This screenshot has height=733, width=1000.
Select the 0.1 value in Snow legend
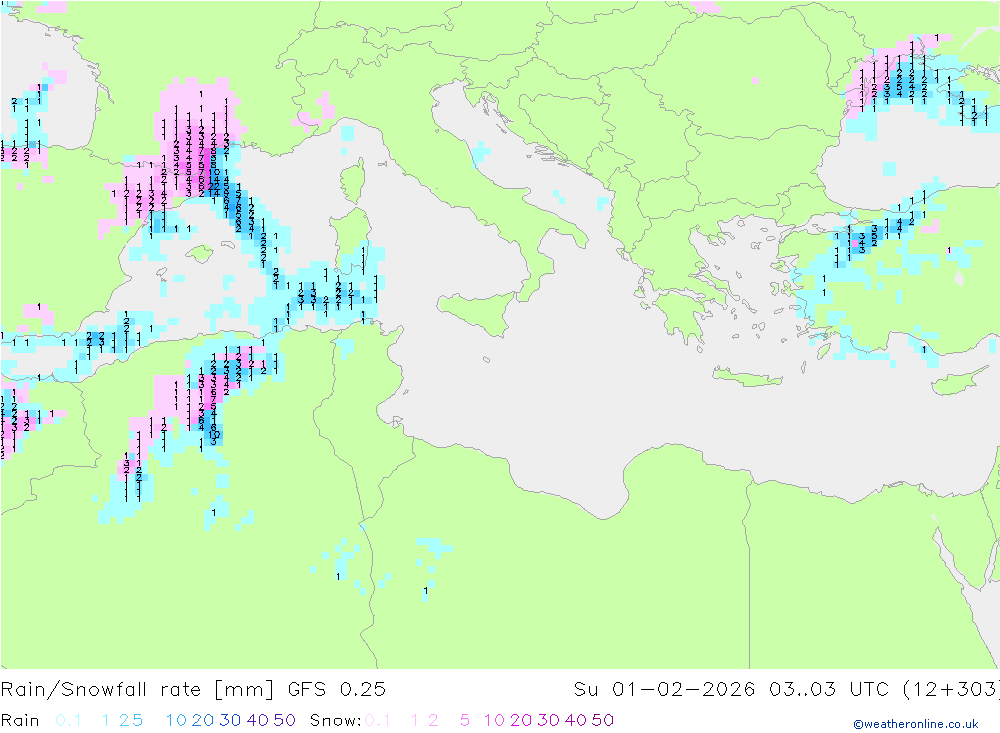click(x=378, y=720)
